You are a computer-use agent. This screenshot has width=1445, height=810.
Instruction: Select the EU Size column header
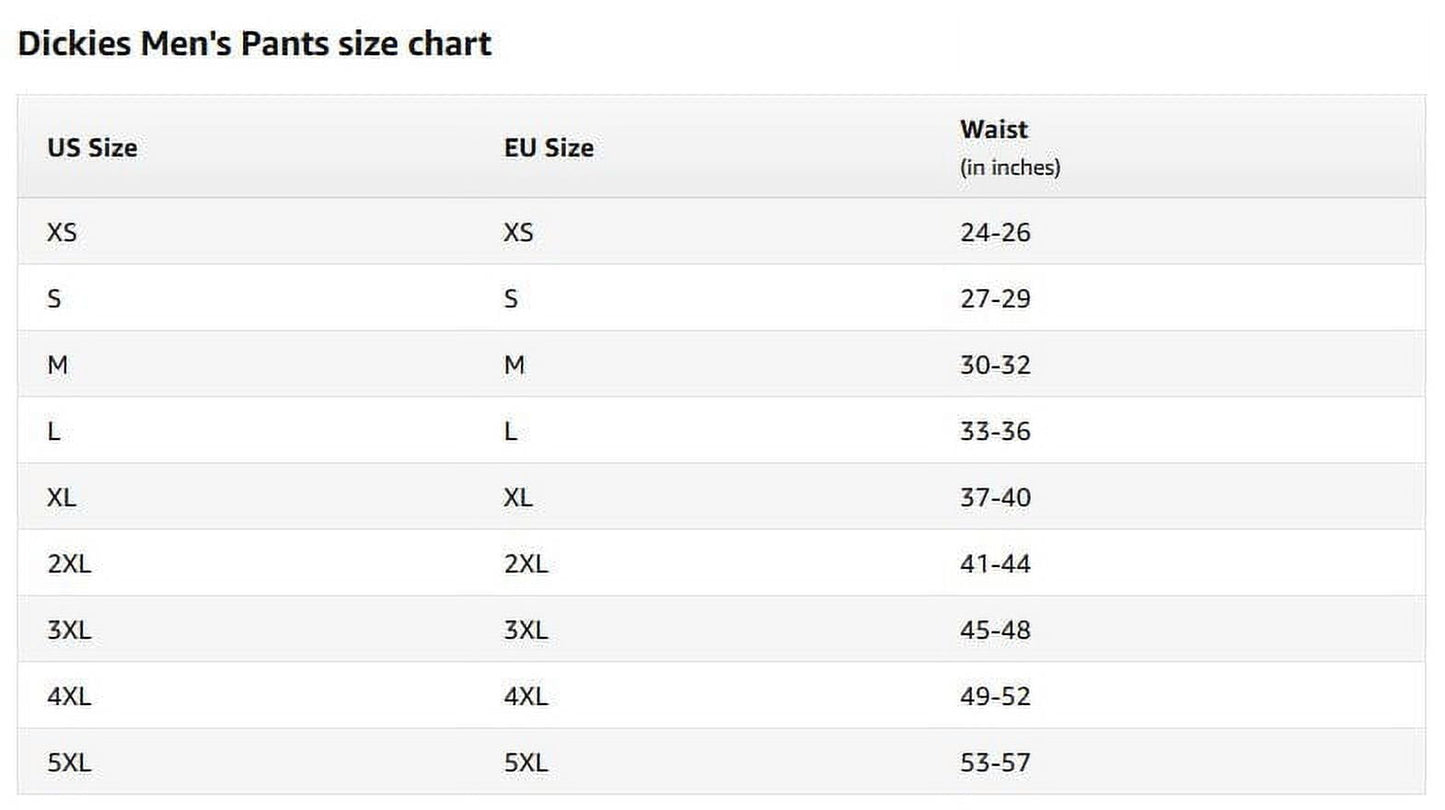coord(548,148)
